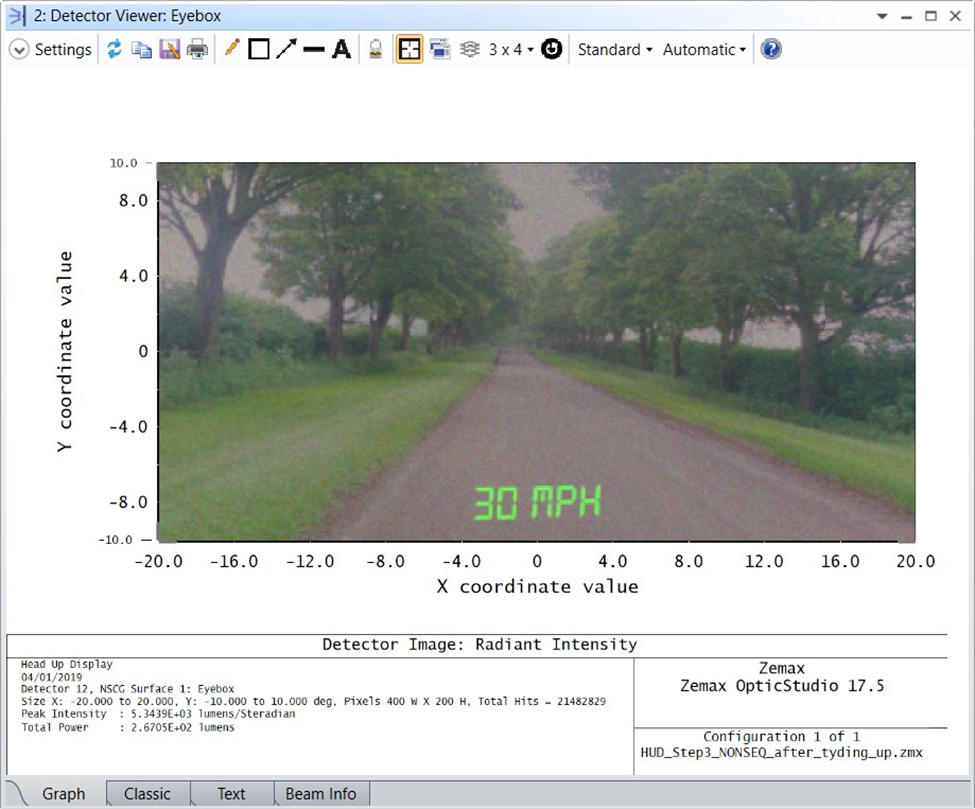Click the refresh update icon
975x809 pixels.
114,49
